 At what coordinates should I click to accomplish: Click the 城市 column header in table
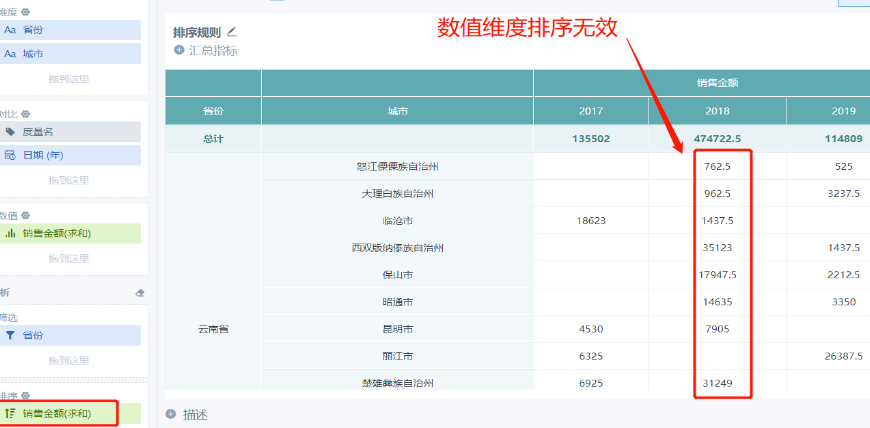(397, 111)
